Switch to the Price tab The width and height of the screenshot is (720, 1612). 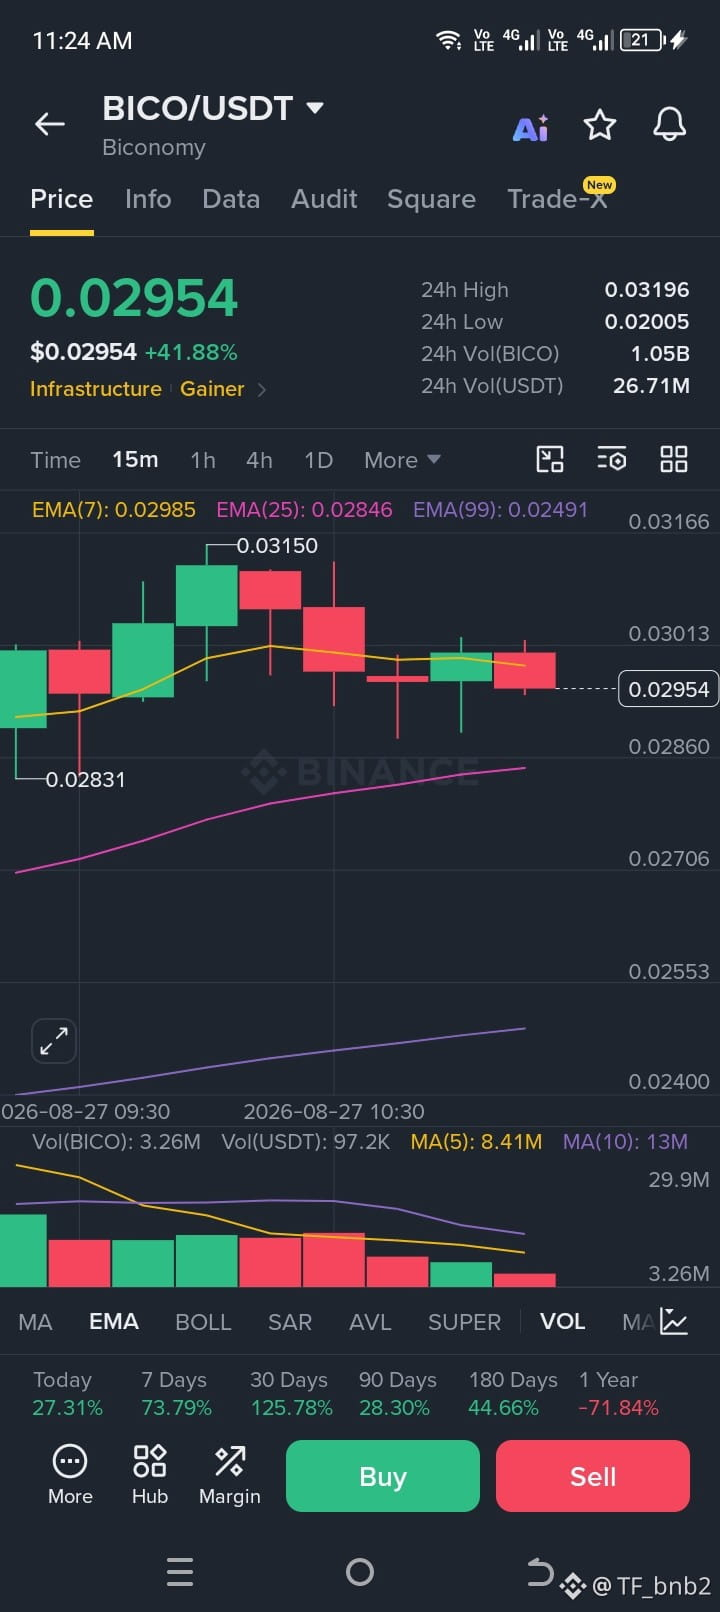pos(62,199)
